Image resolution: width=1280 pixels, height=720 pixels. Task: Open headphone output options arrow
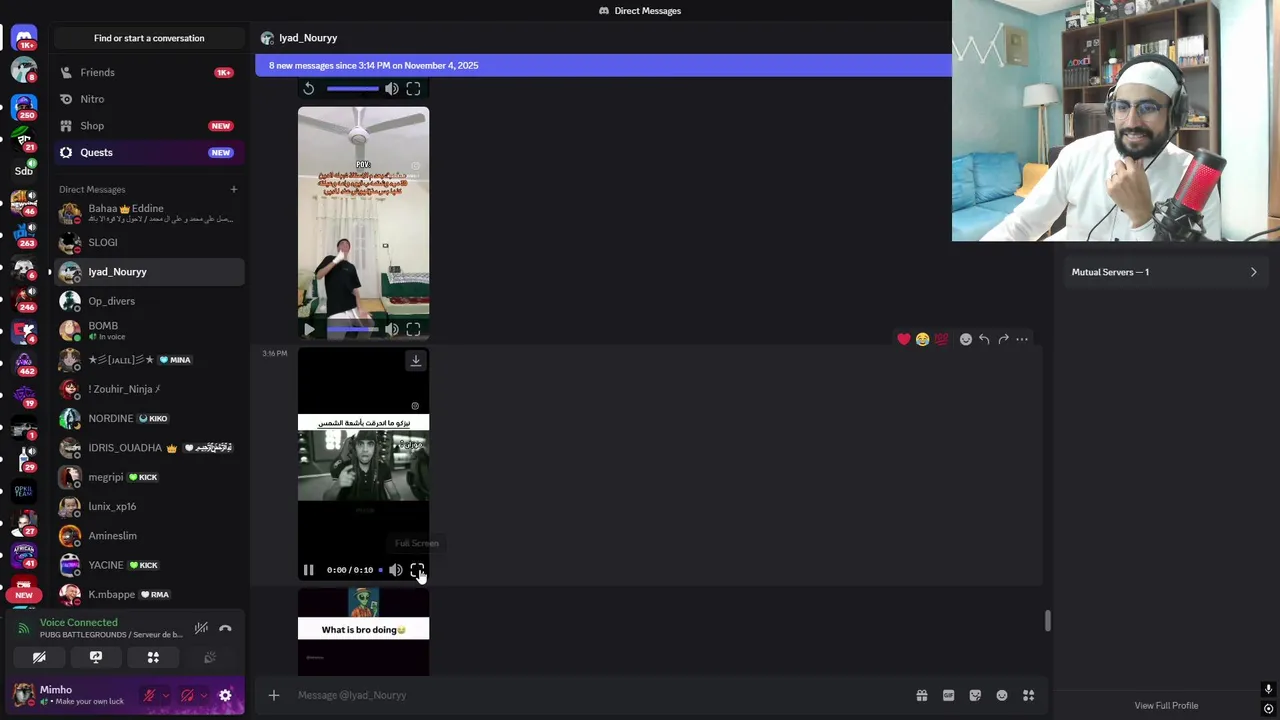204,695
